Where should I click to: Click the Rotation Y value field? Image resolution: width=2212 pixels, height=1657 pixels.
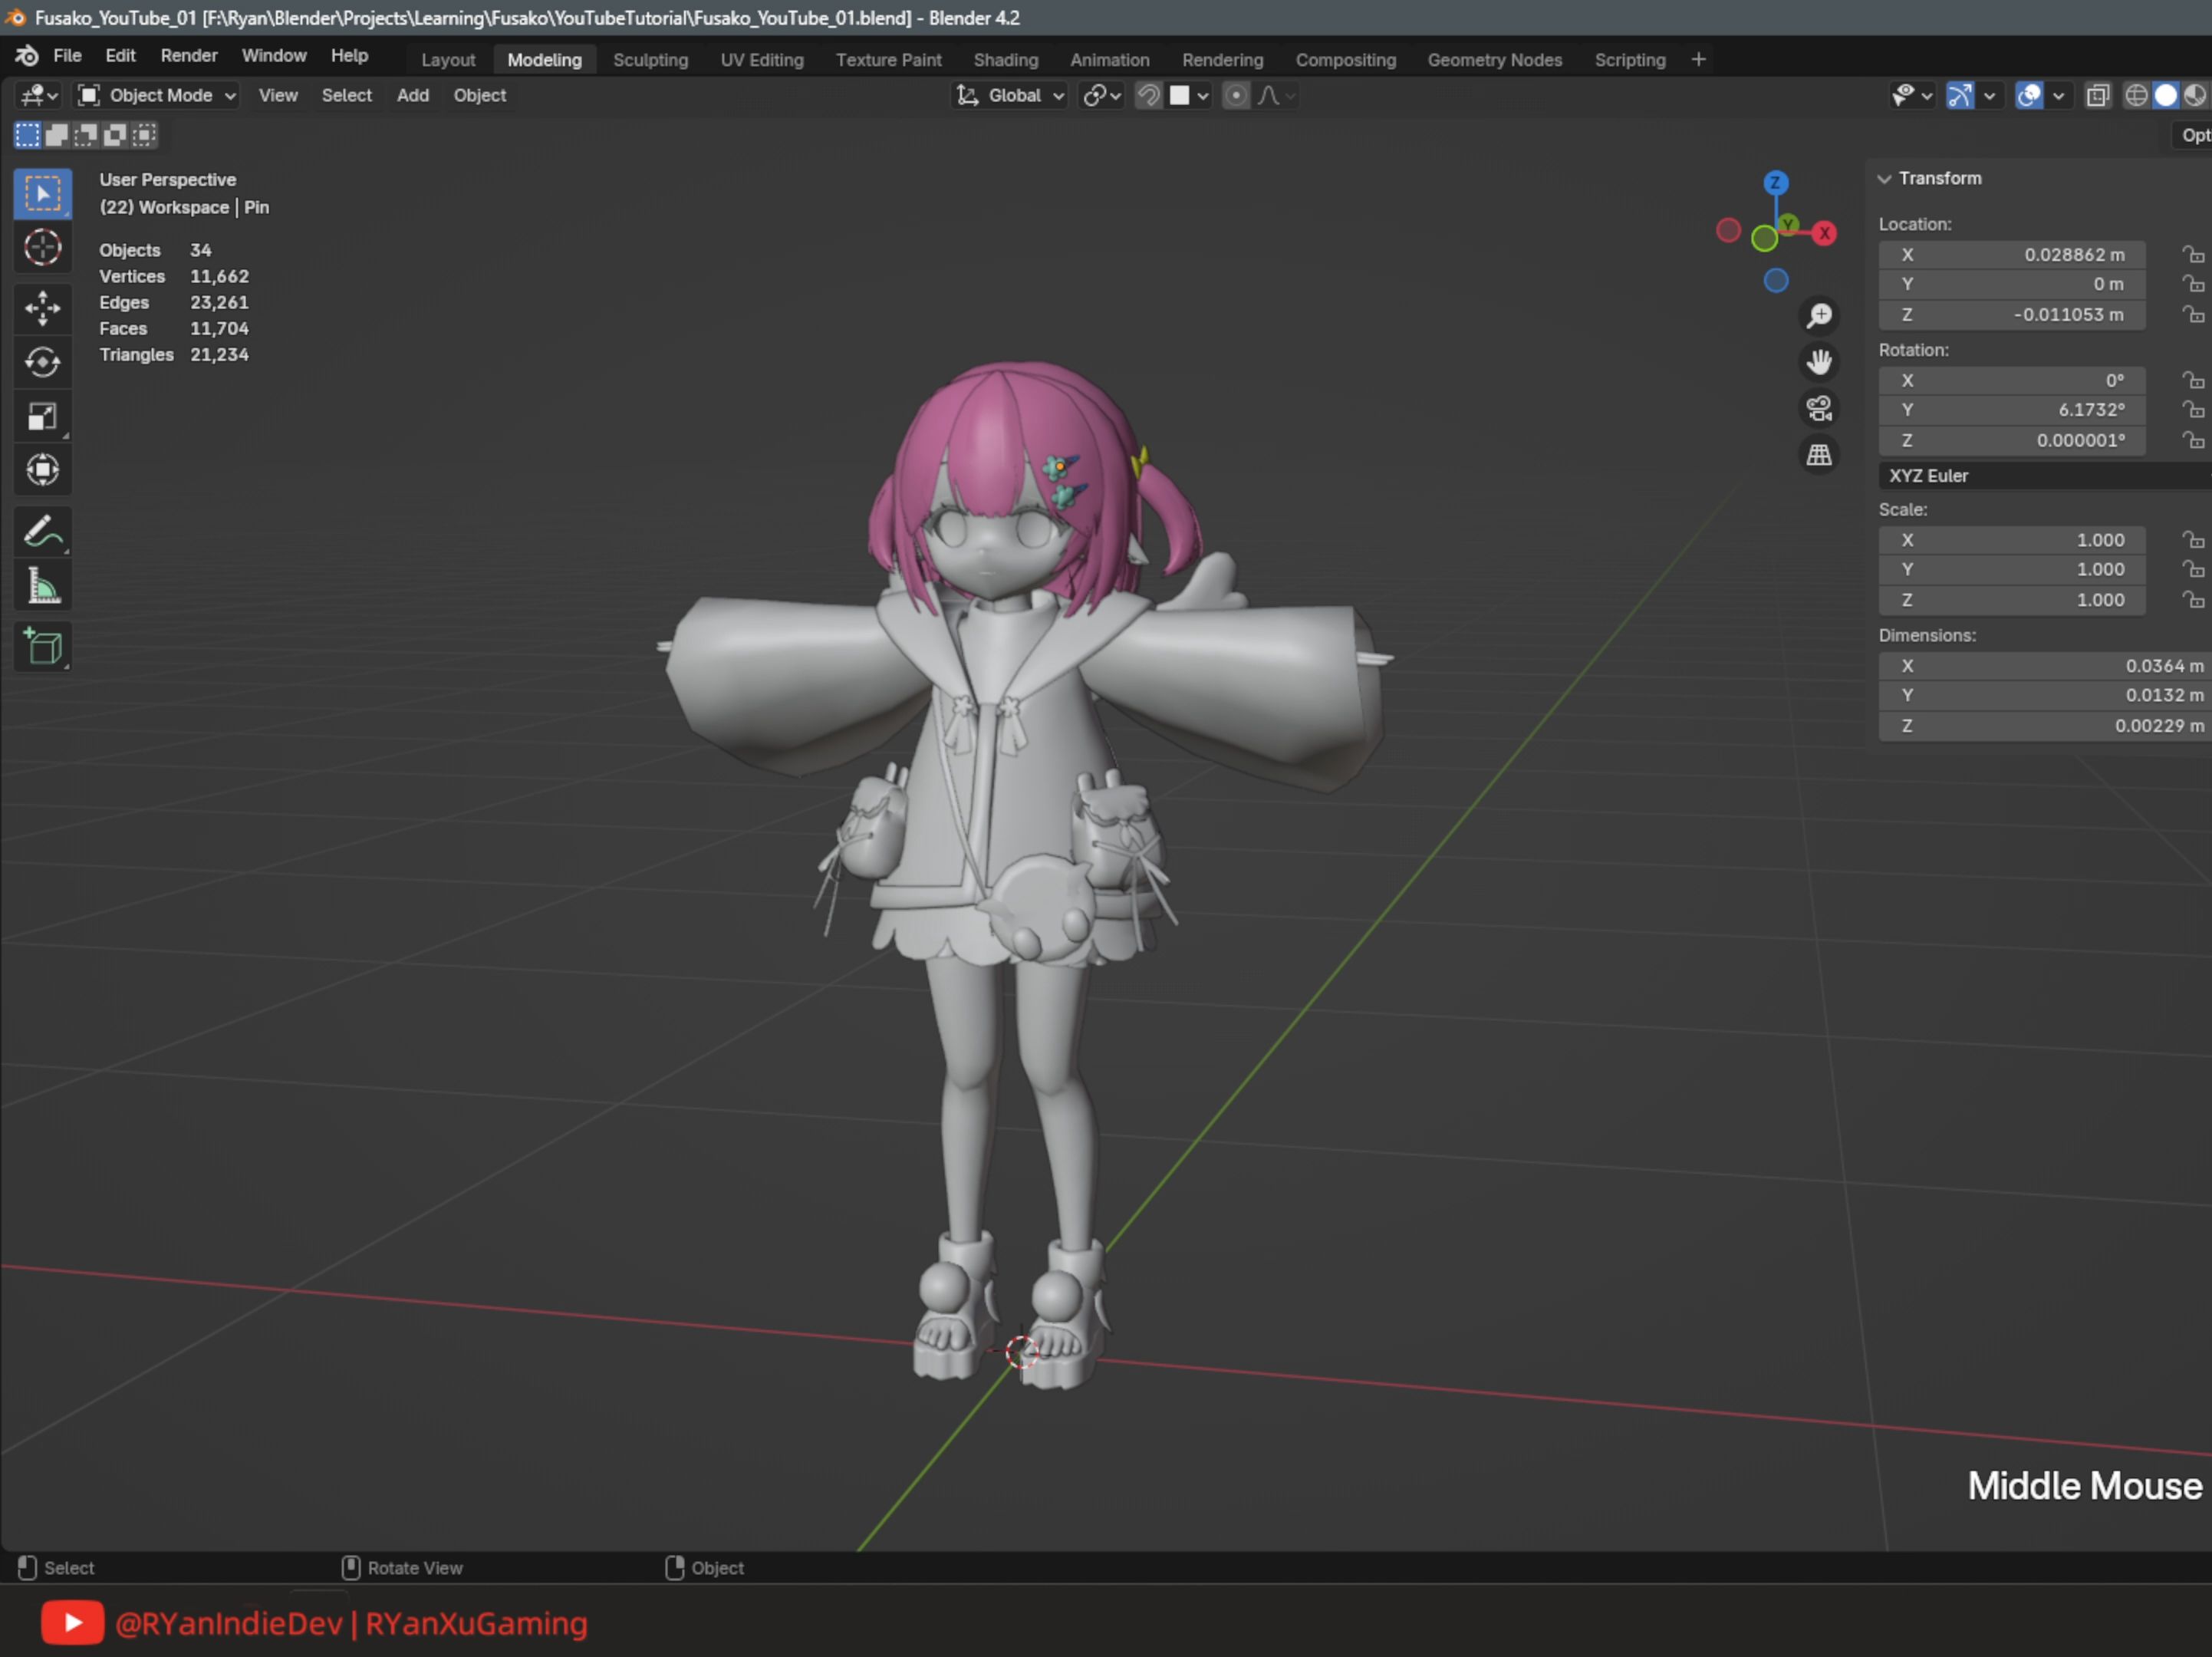point(2011,410)
